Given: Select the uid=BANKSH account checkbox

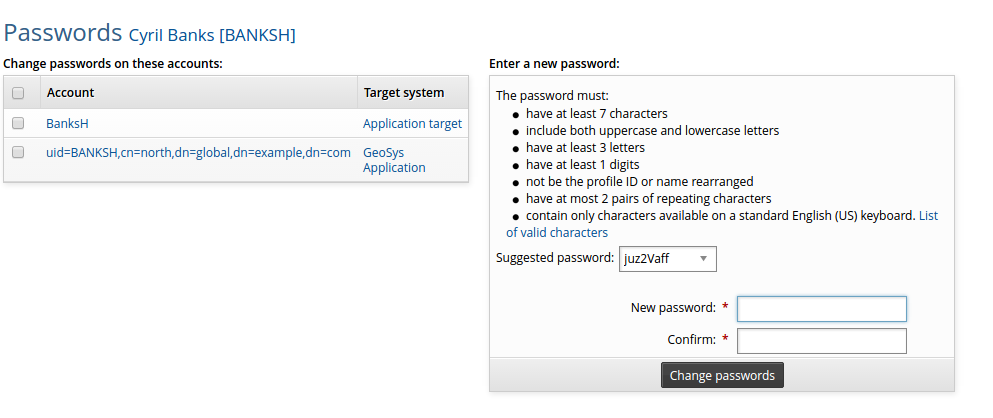Looking at the screenshot, I should (x=18, y=152).
